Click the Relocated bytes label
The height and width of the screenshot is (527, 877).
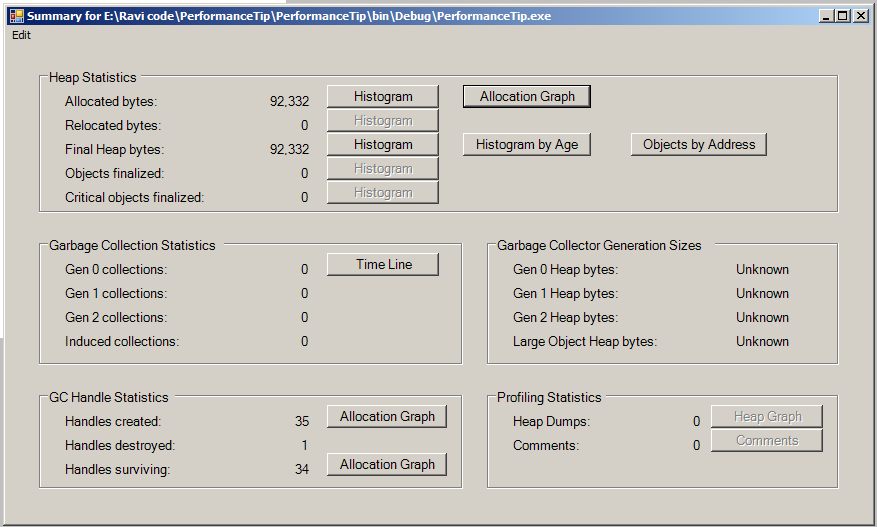[x=113, y=125]
